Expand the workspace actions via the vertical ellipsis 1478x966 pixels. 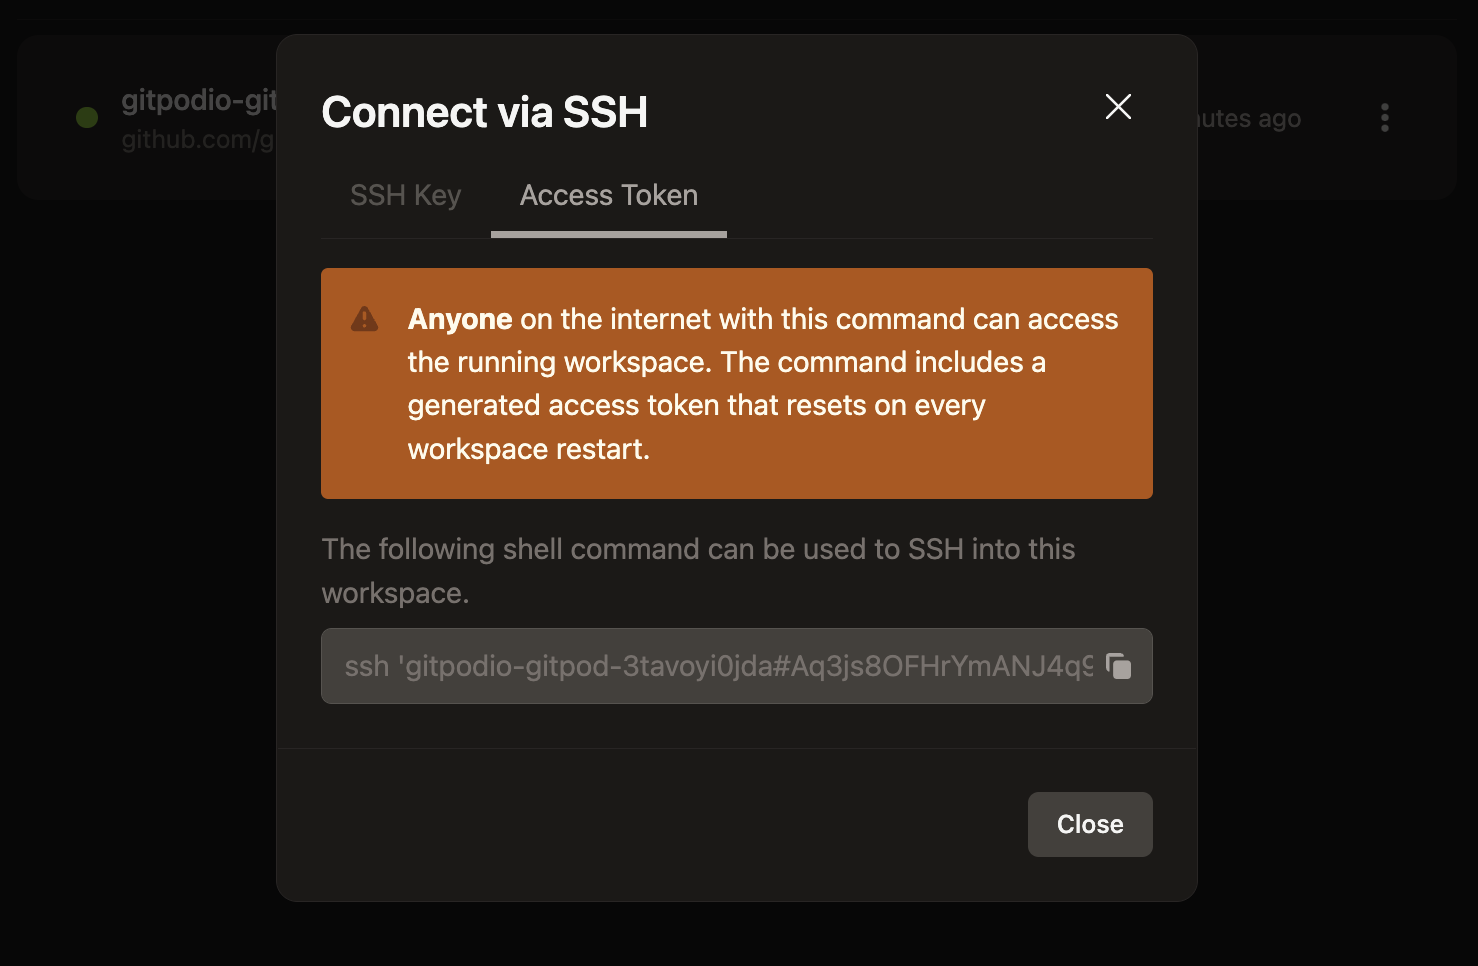(x=1384, y=117)
